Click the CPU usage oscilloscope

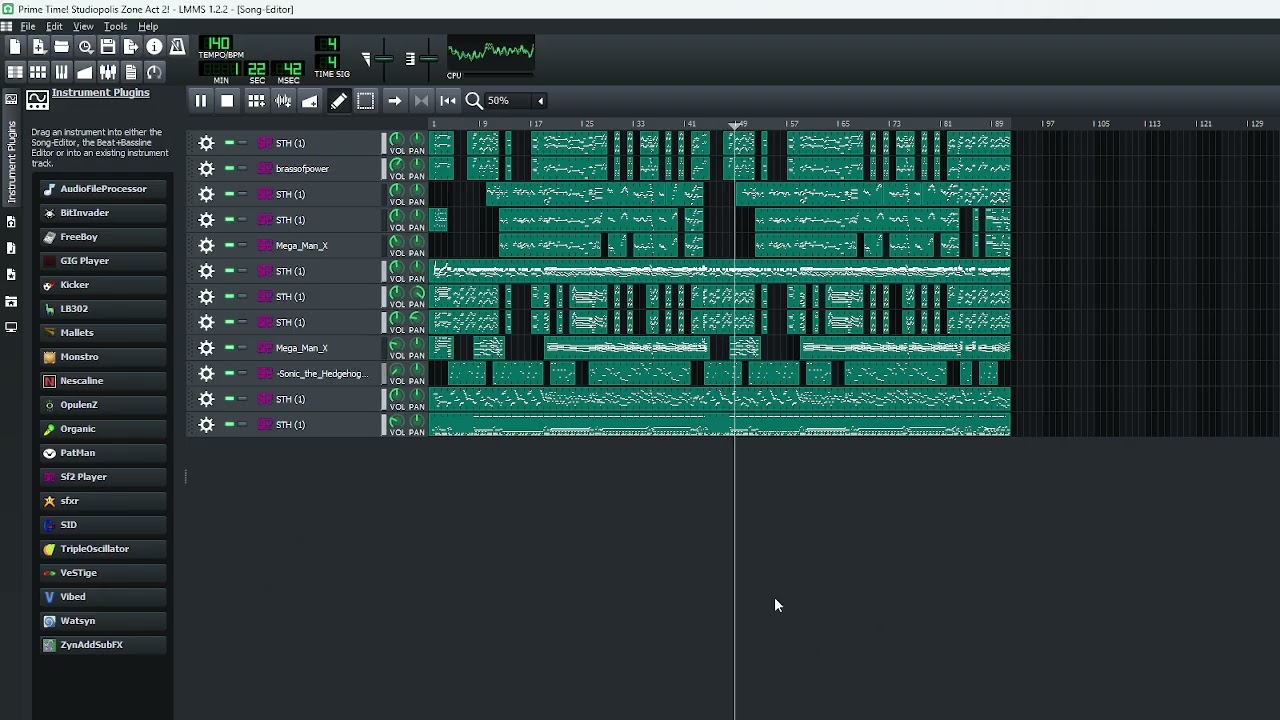coord(490,52)
